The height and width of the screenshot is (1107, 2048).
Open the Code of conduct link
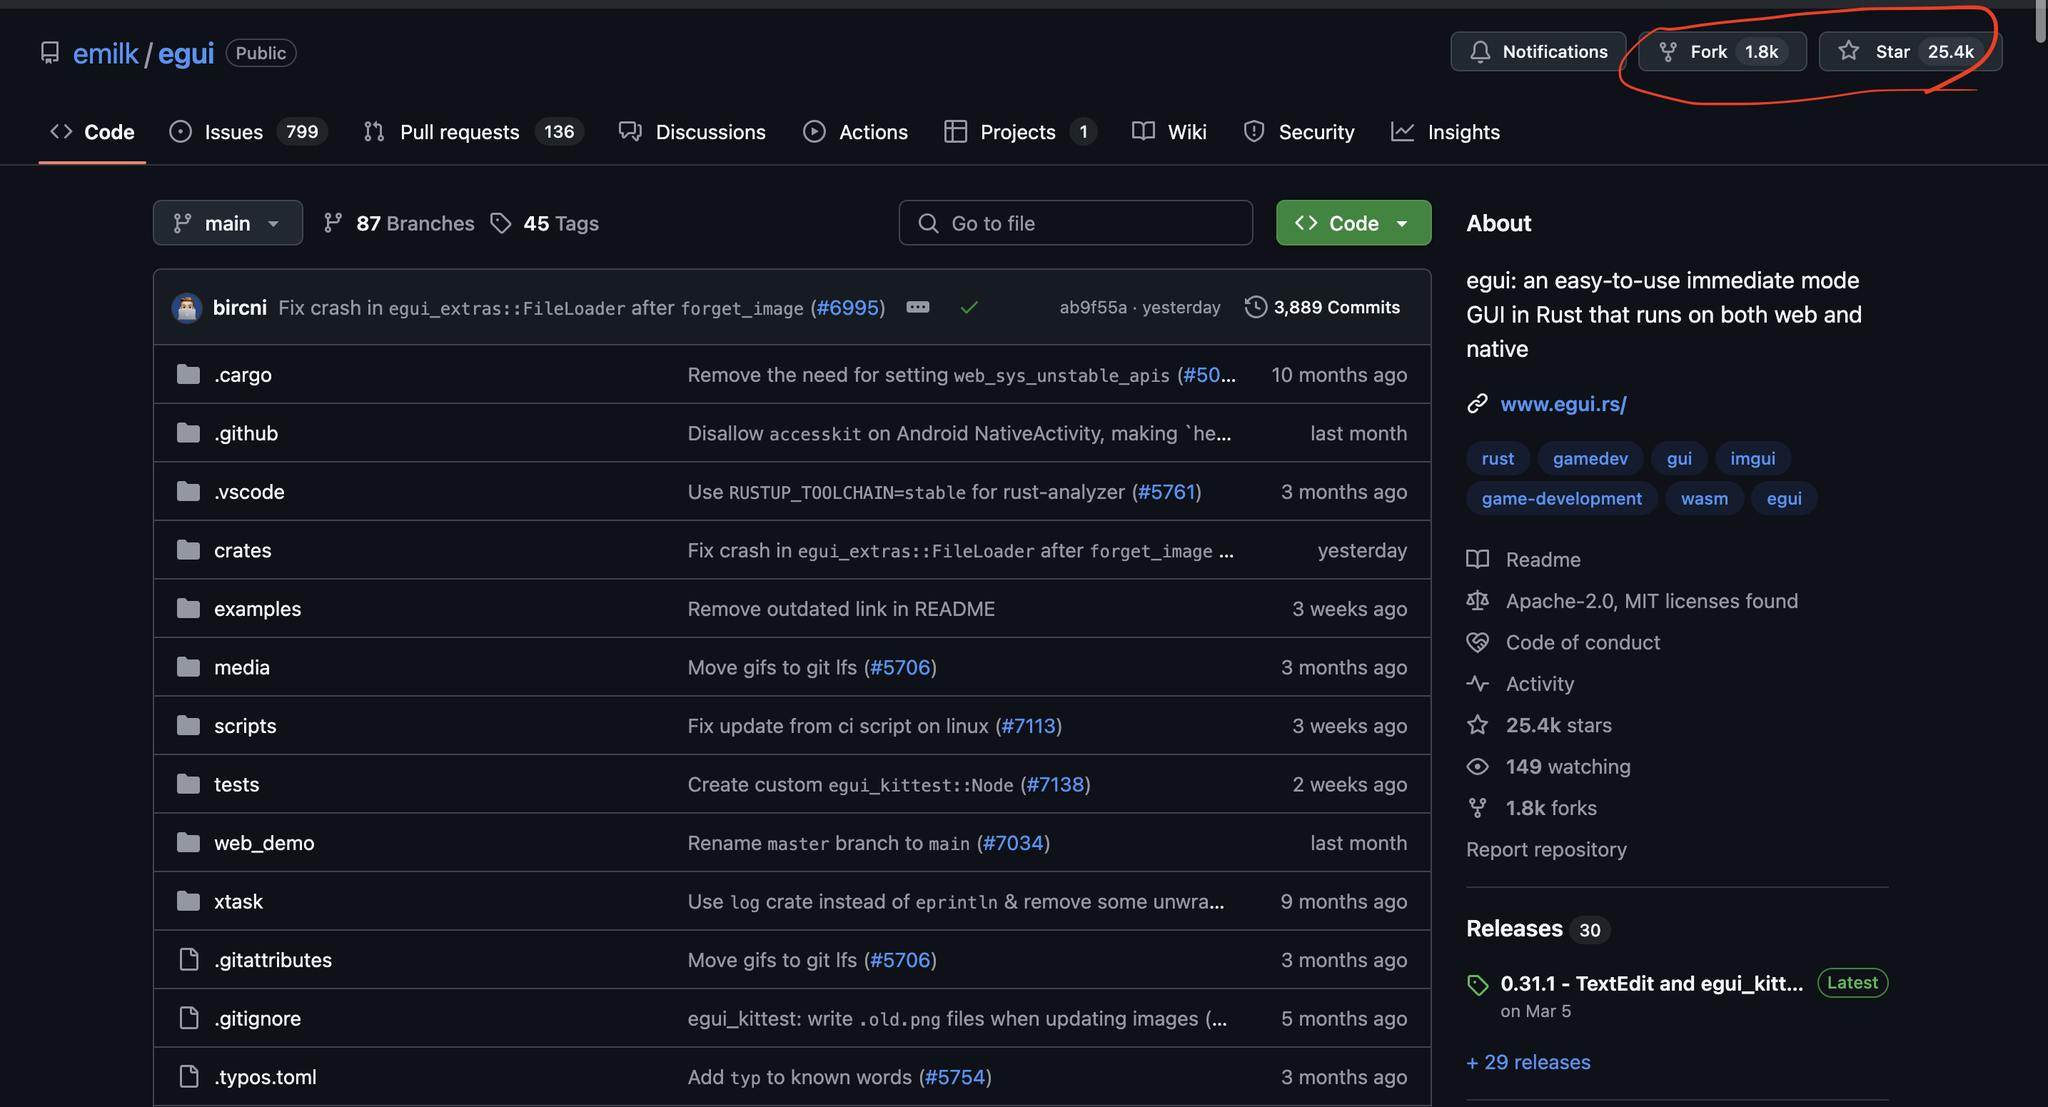1583,643
